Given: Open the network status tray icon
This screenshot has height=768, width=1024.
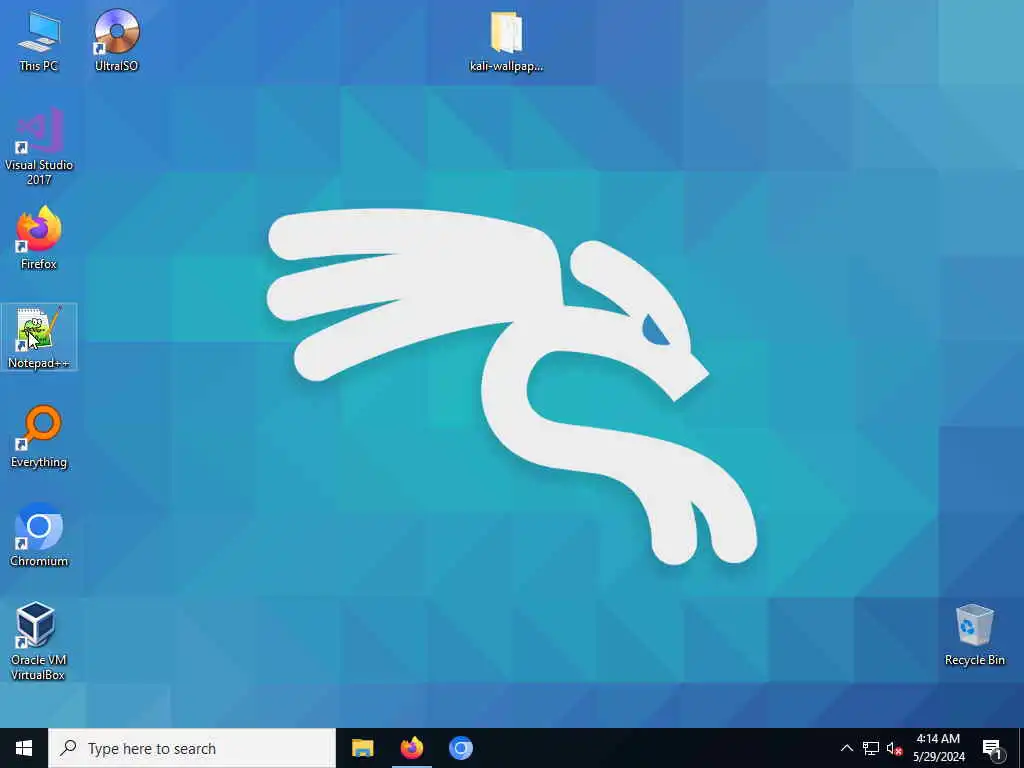Looking at the screenshot, I should tap(871, 748).
